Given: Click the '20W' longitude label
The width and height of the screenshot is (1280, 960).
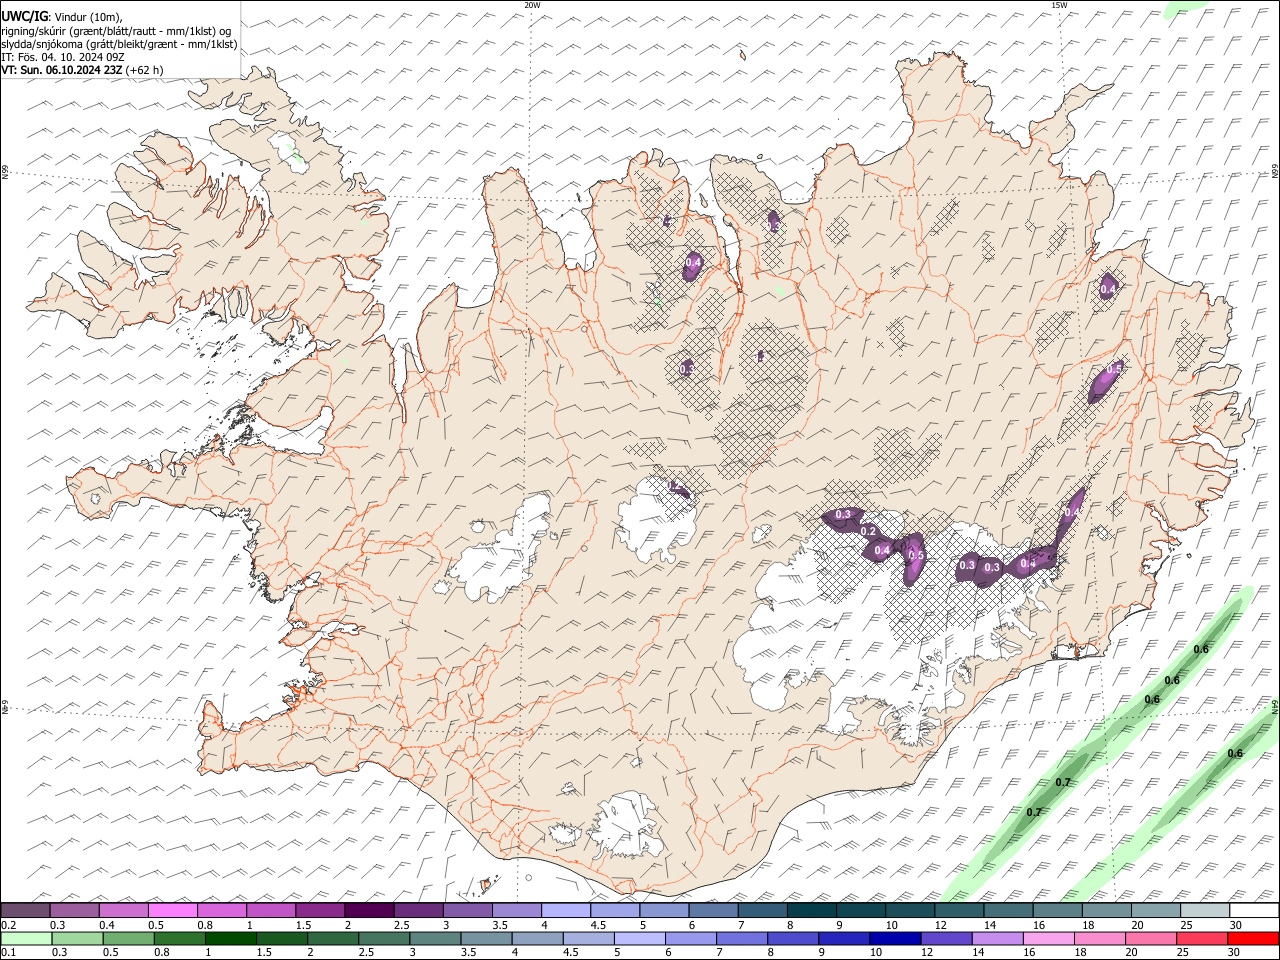Looking at the screenshot, I should click(532, 5).
